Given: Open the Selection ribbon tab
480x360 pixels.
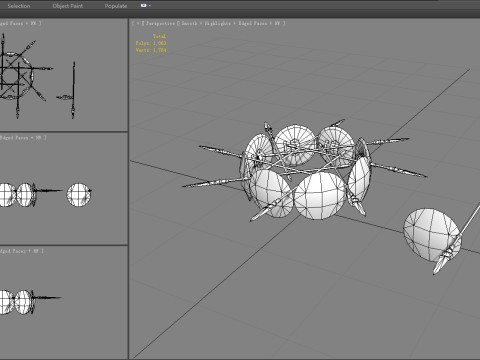Looking at the screenshot, I should pos(19,6).
